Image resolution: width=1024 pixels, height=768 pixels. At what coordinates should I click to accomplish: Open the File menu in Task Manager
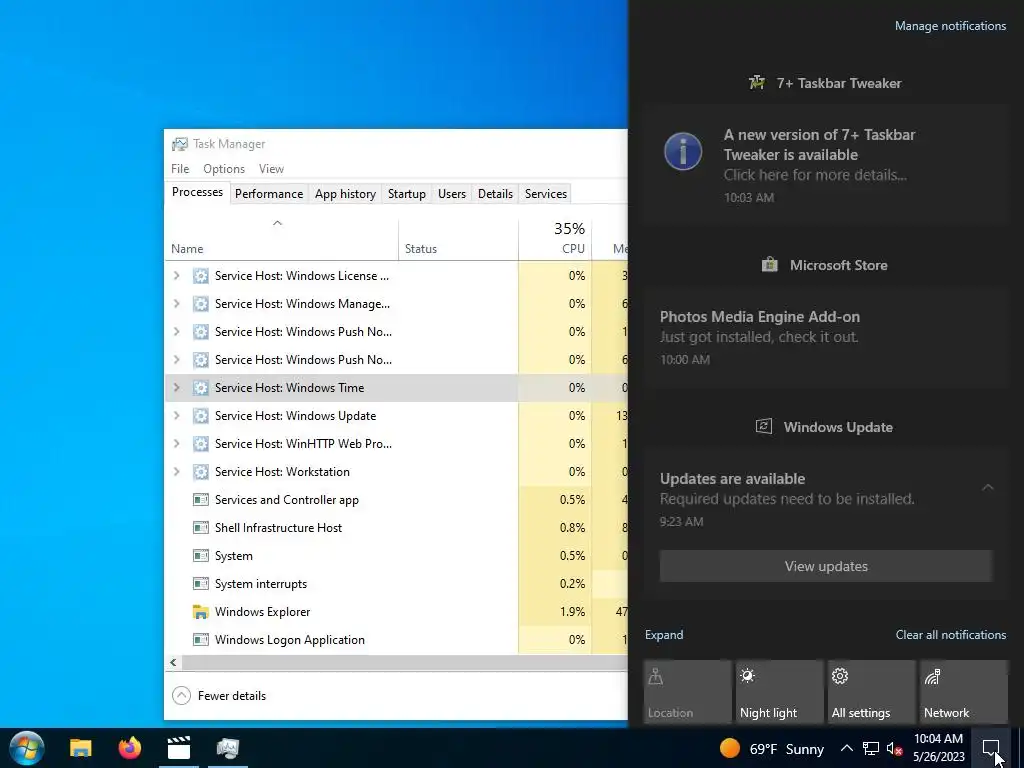pos(180,168)
